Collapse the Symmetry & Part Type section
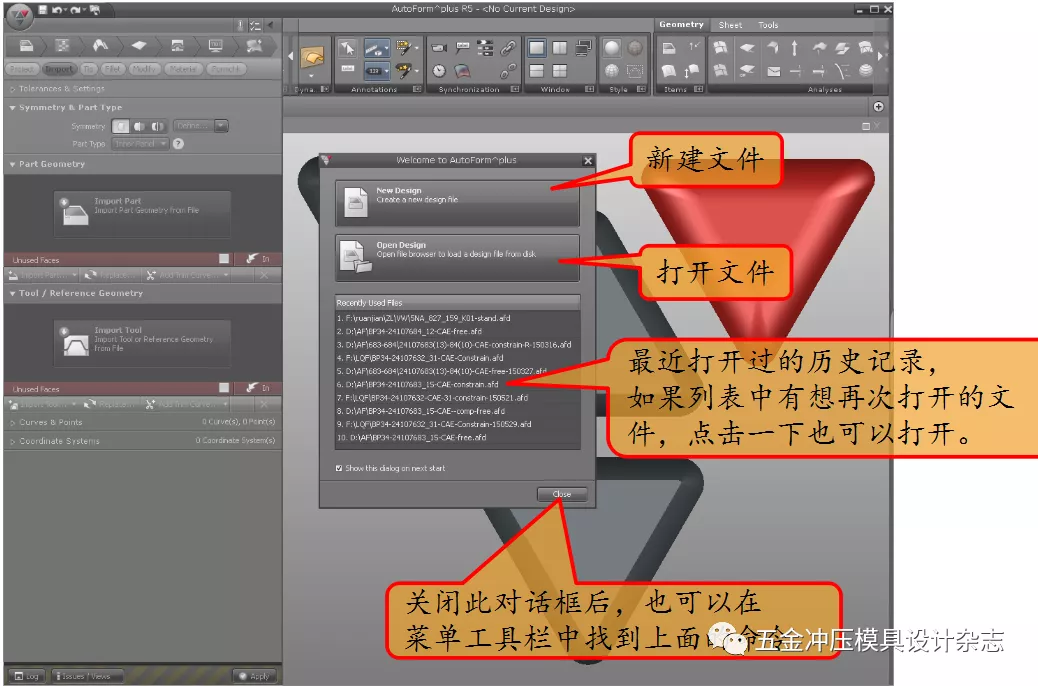1038x686 pixels. point(60,106)
